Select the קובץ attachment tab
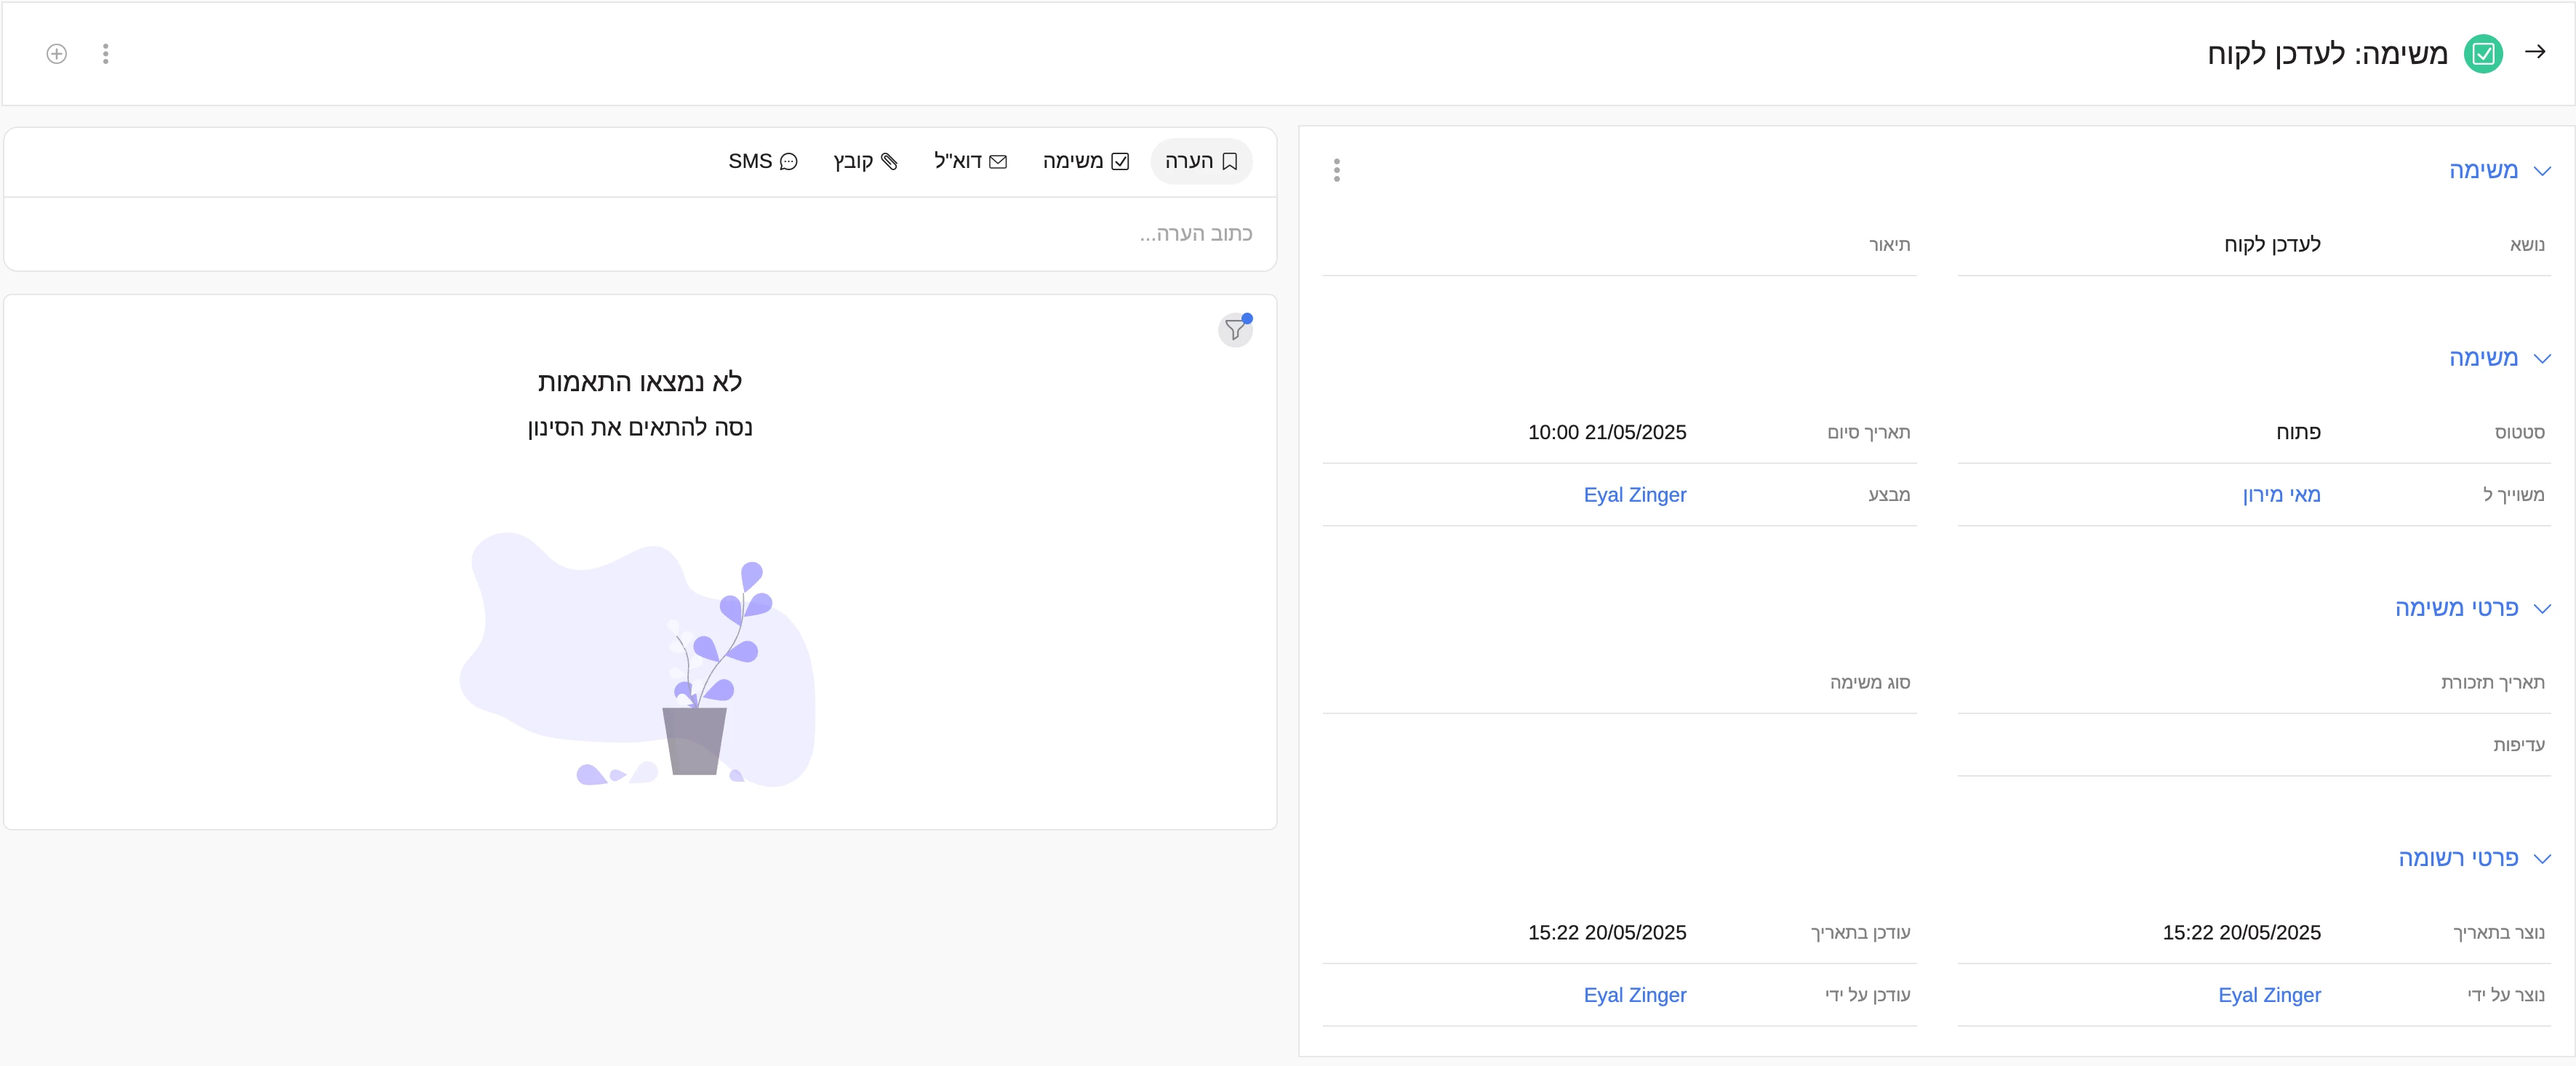 (x=865, y=161)
